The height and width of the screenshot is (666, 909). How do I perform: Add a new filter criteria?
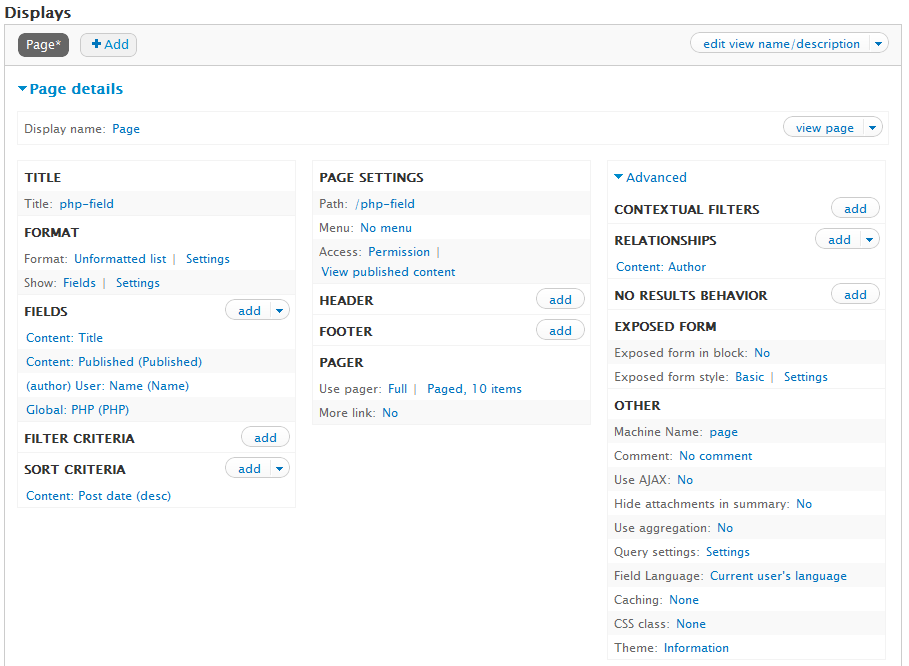click(265, 438)
